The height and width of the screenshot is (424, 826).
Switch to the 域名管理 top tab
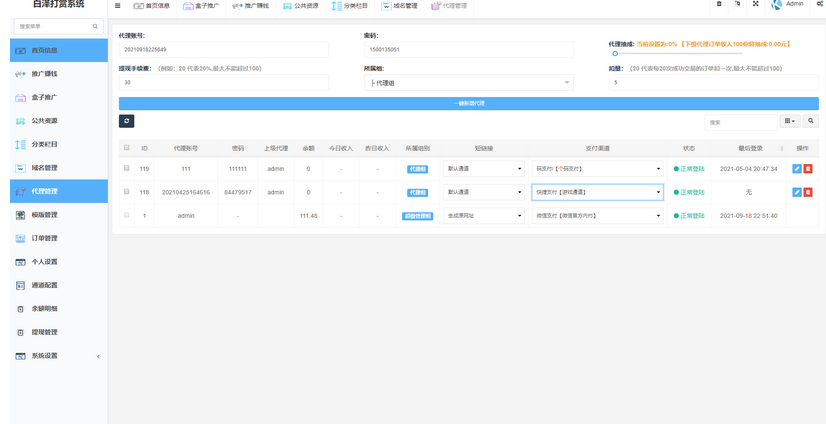399,6
